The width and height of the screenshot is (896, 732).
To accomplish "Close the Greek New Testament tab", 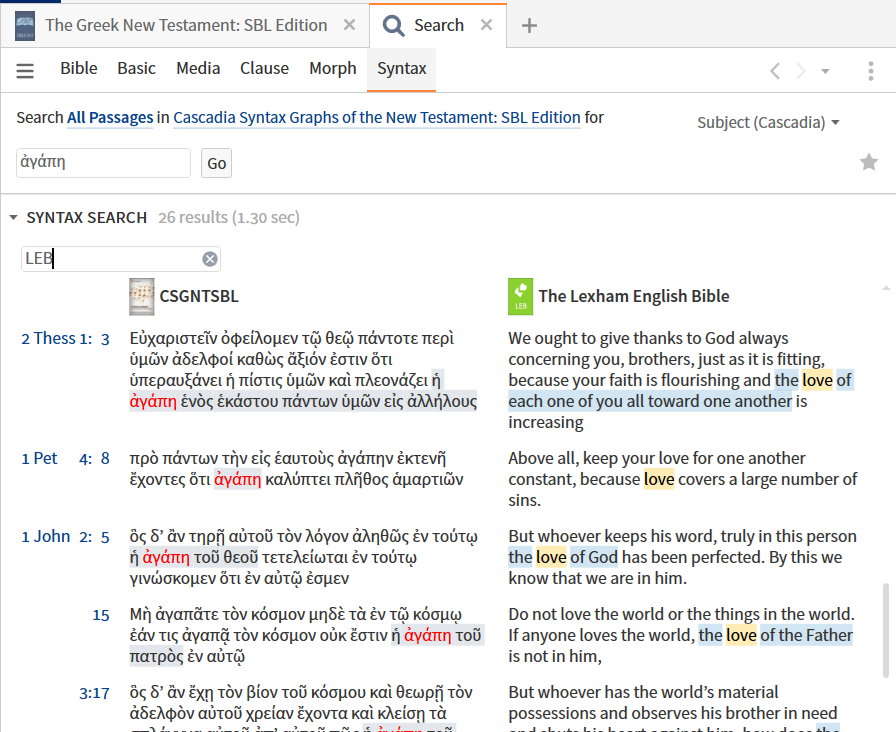I will [349, 25].
